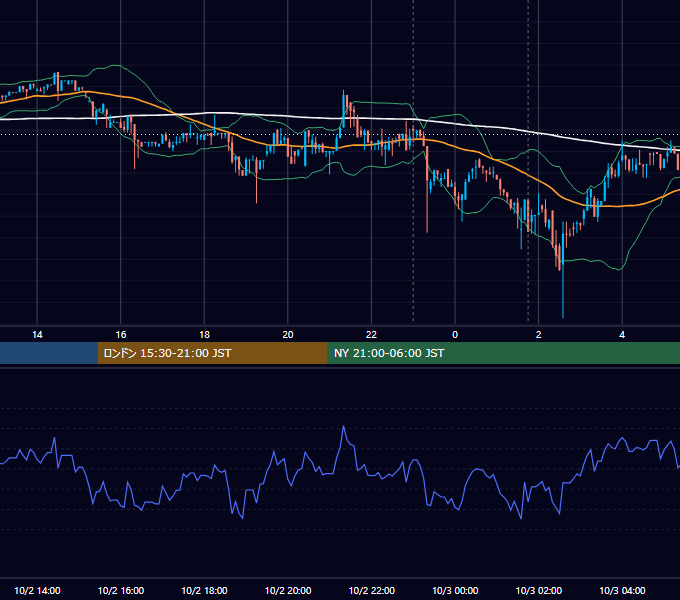This screenshot has height=600, width=680.
Task: Click the ロンドン 15:30-21:00 JST session bar
Action: 212,353
